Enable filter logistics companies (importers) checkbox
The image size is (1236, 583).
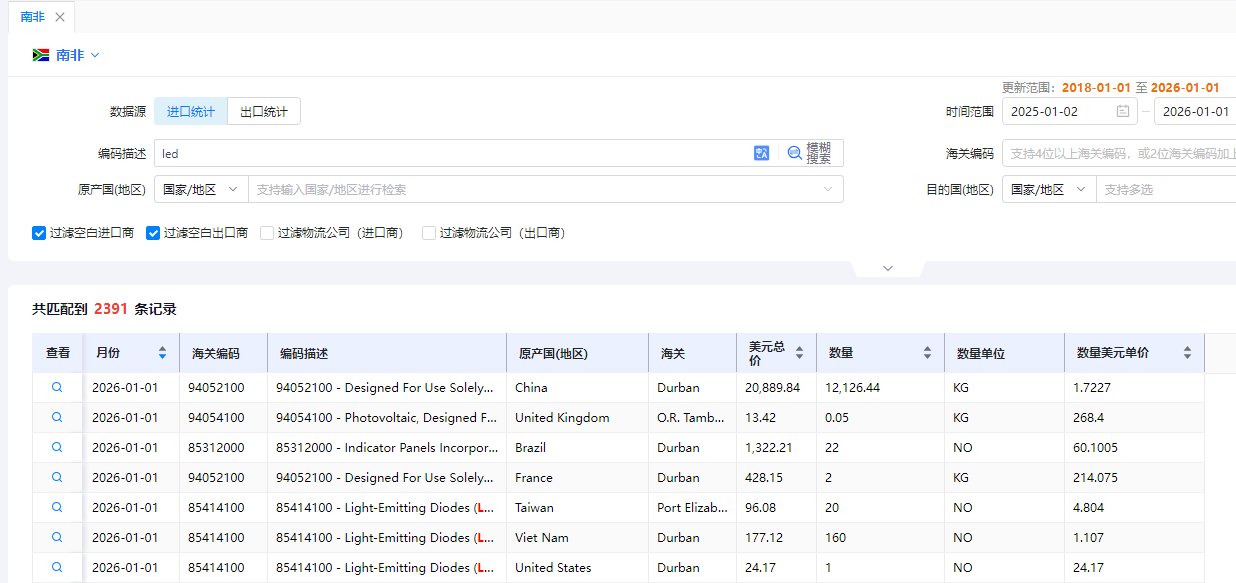coord(267,233)
